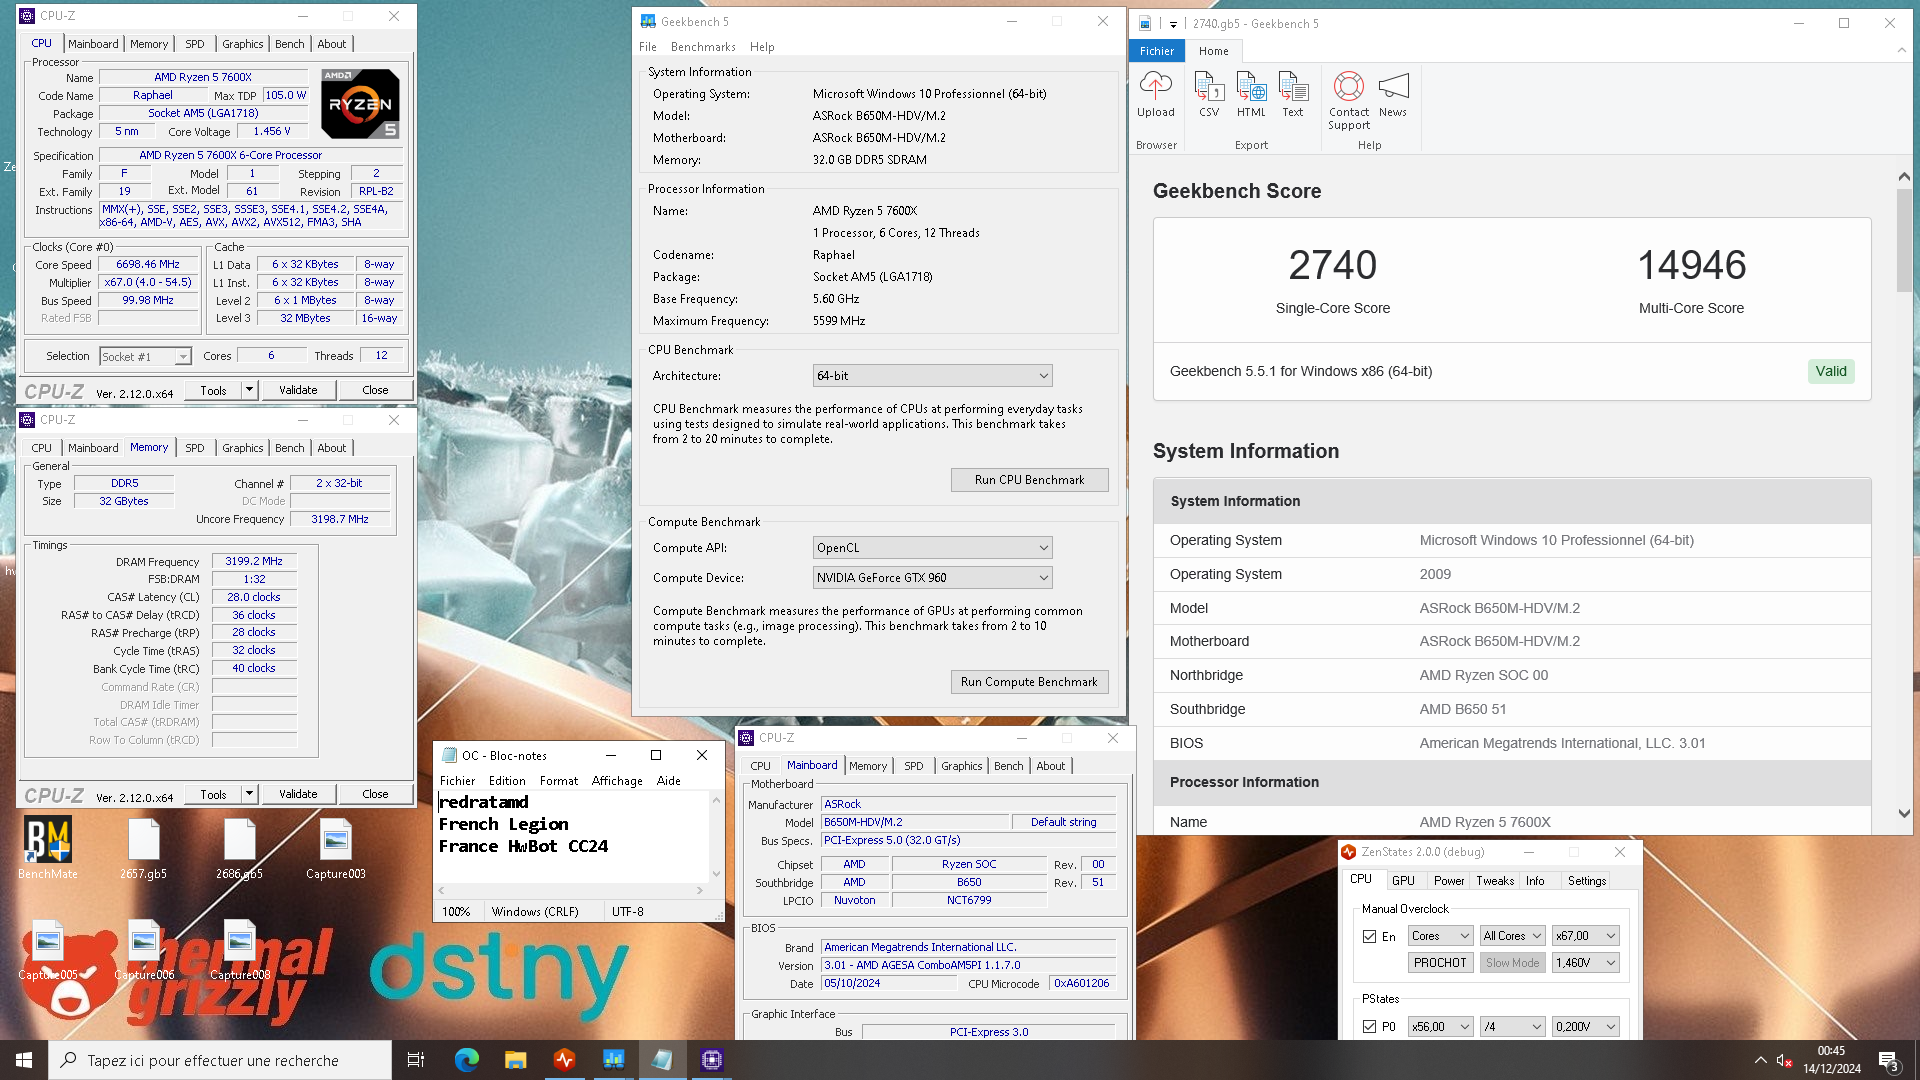
Task: Open the Geekbench 5 File menu
Action: point(648,47)
